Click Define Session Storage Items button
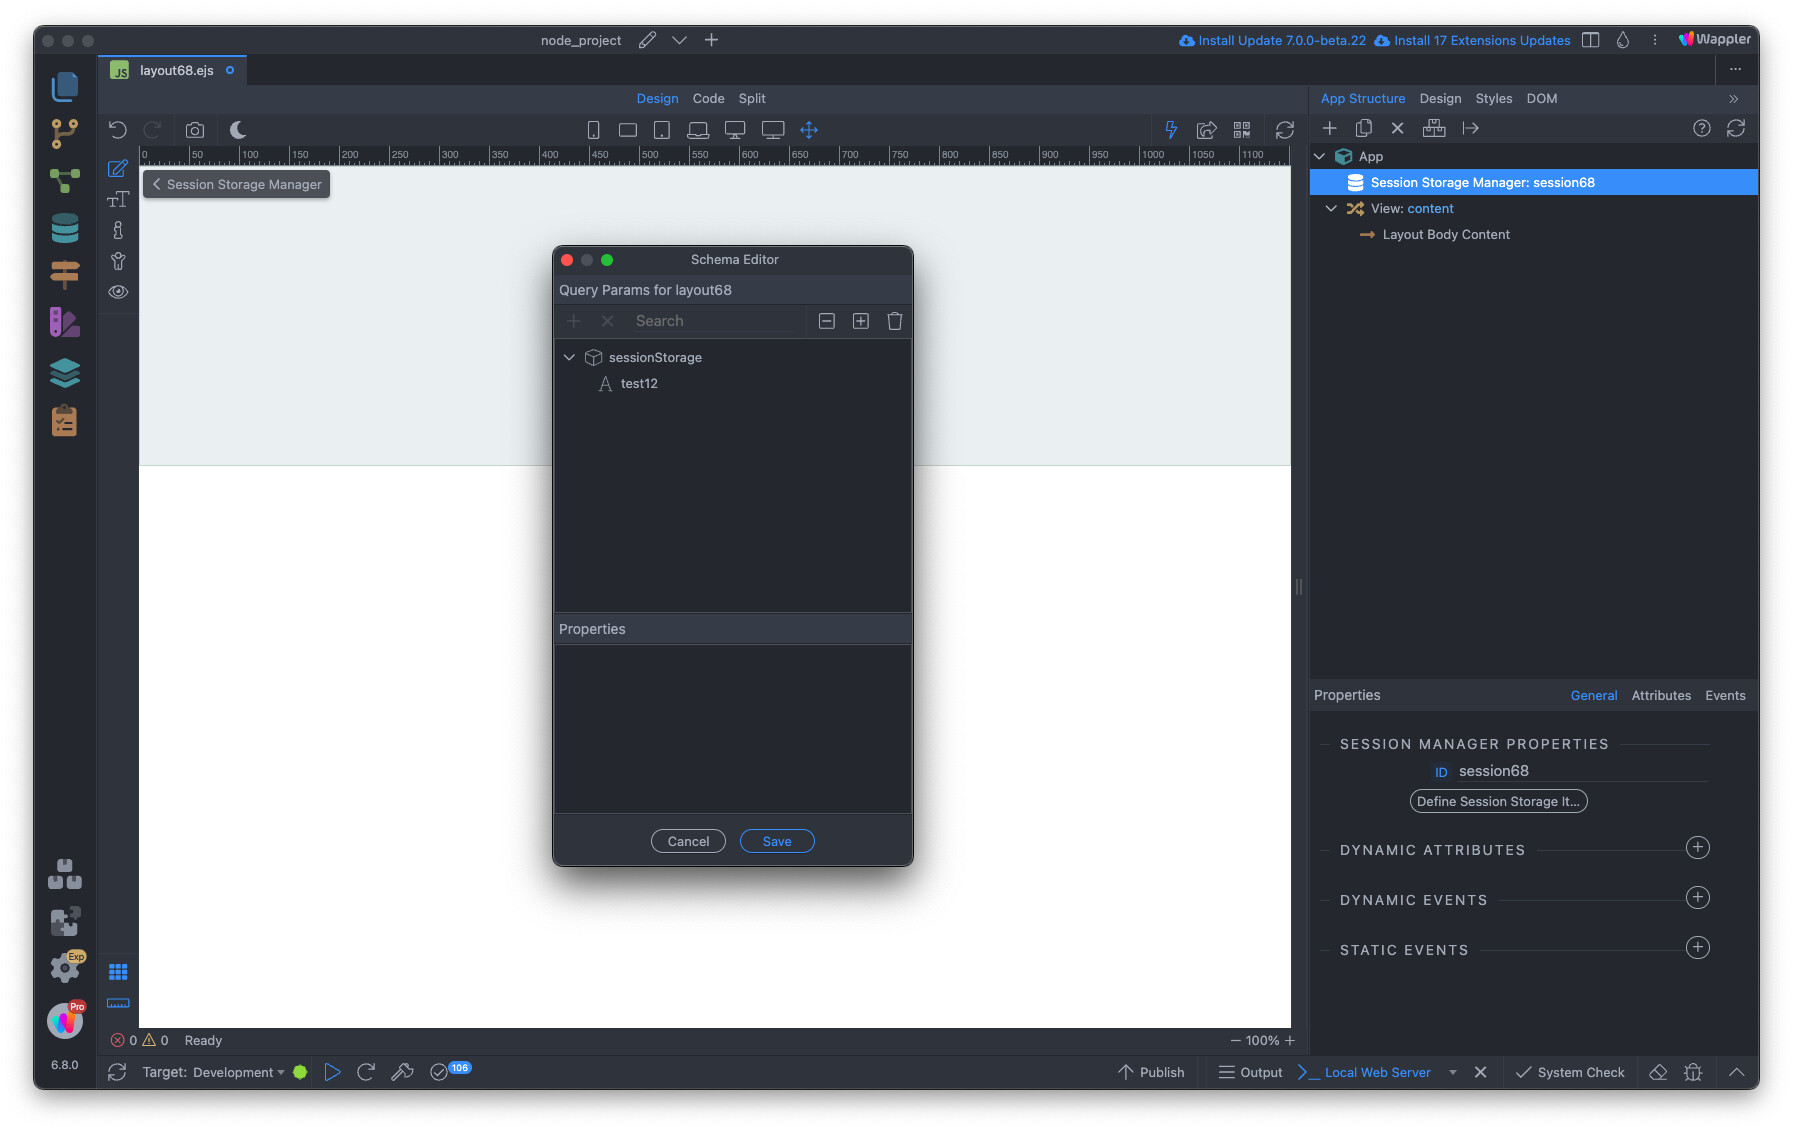 1497,801
